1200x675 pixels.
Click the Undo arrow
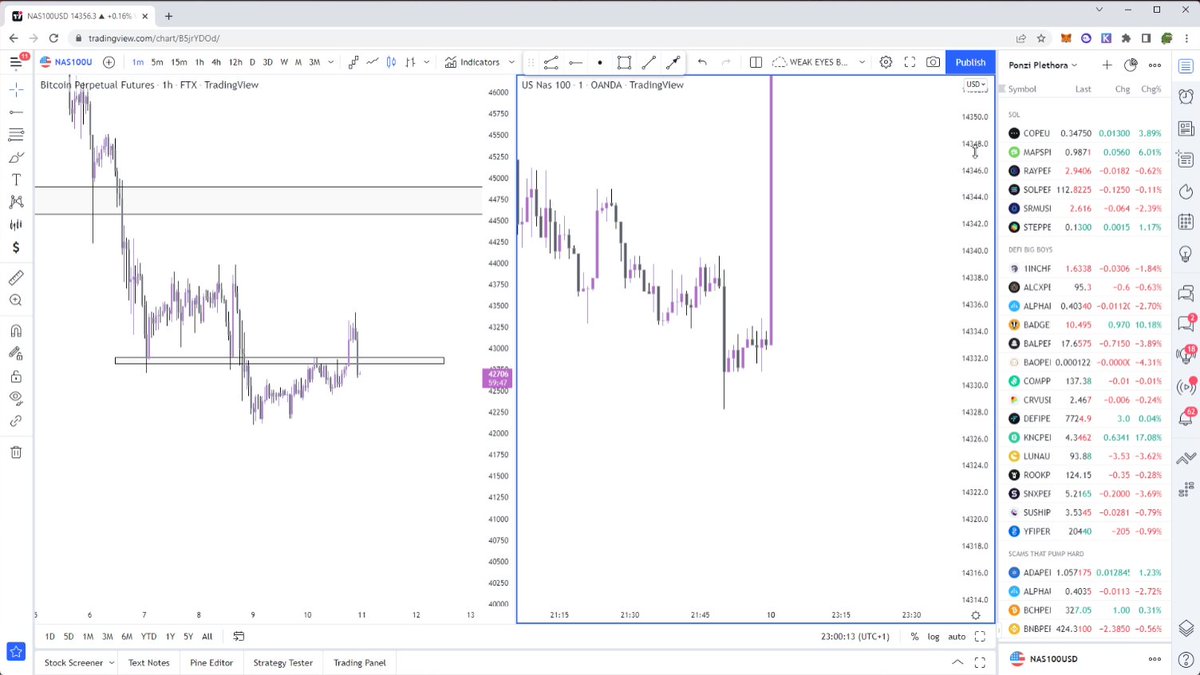[702, 62]
